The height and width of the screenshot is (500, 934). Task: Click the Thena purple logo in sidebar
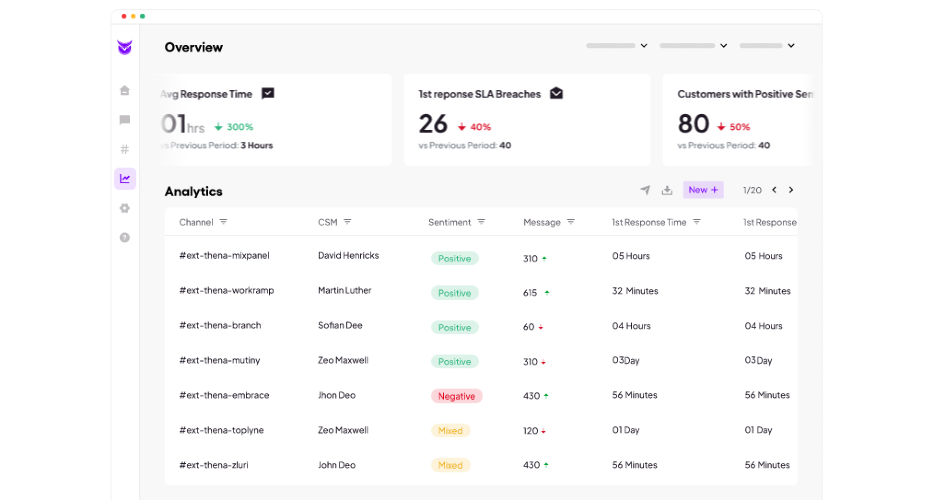point(124,47)
